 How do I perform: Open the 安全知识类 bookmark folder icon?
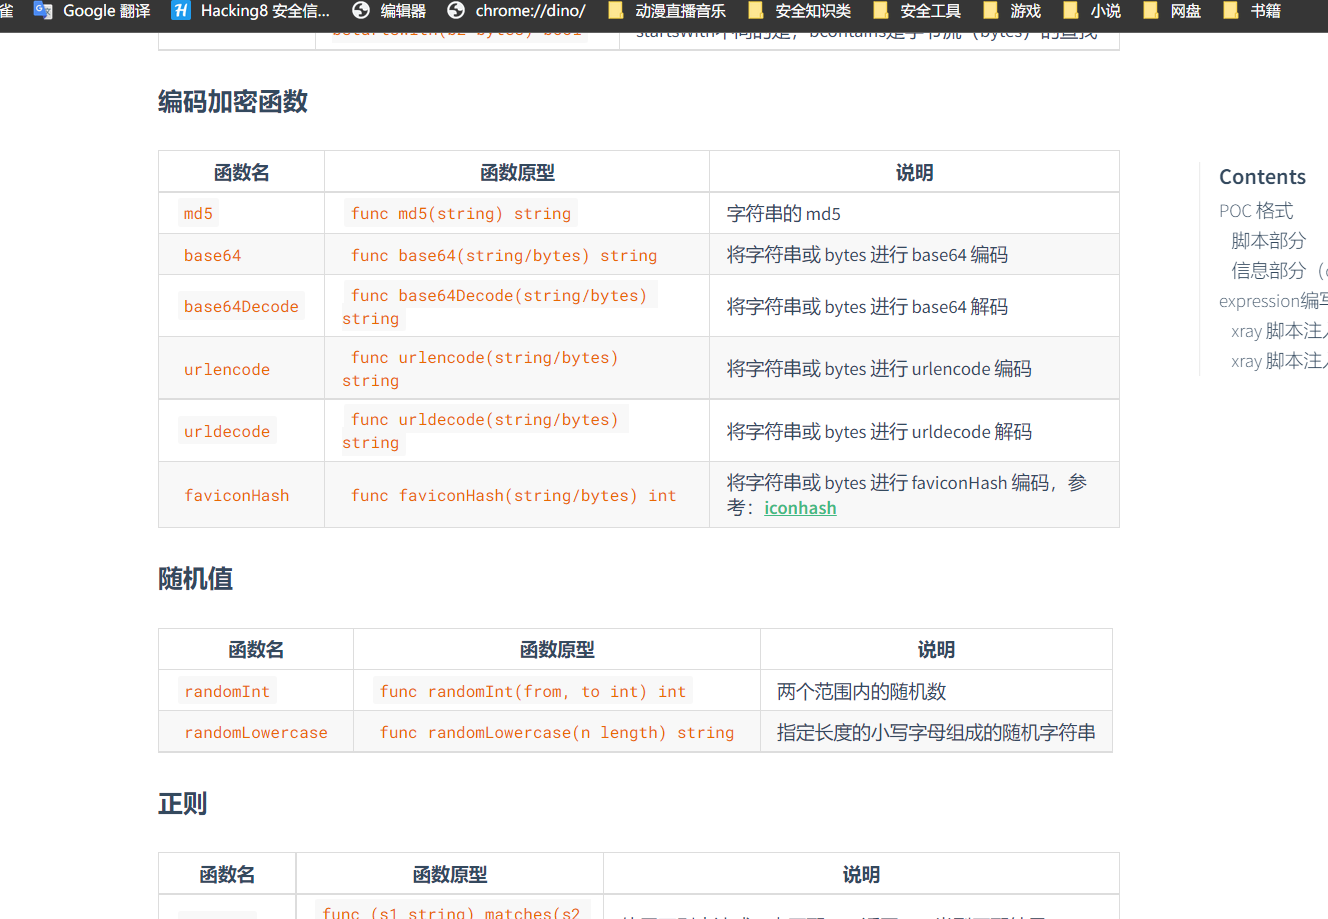coord(756,11)
